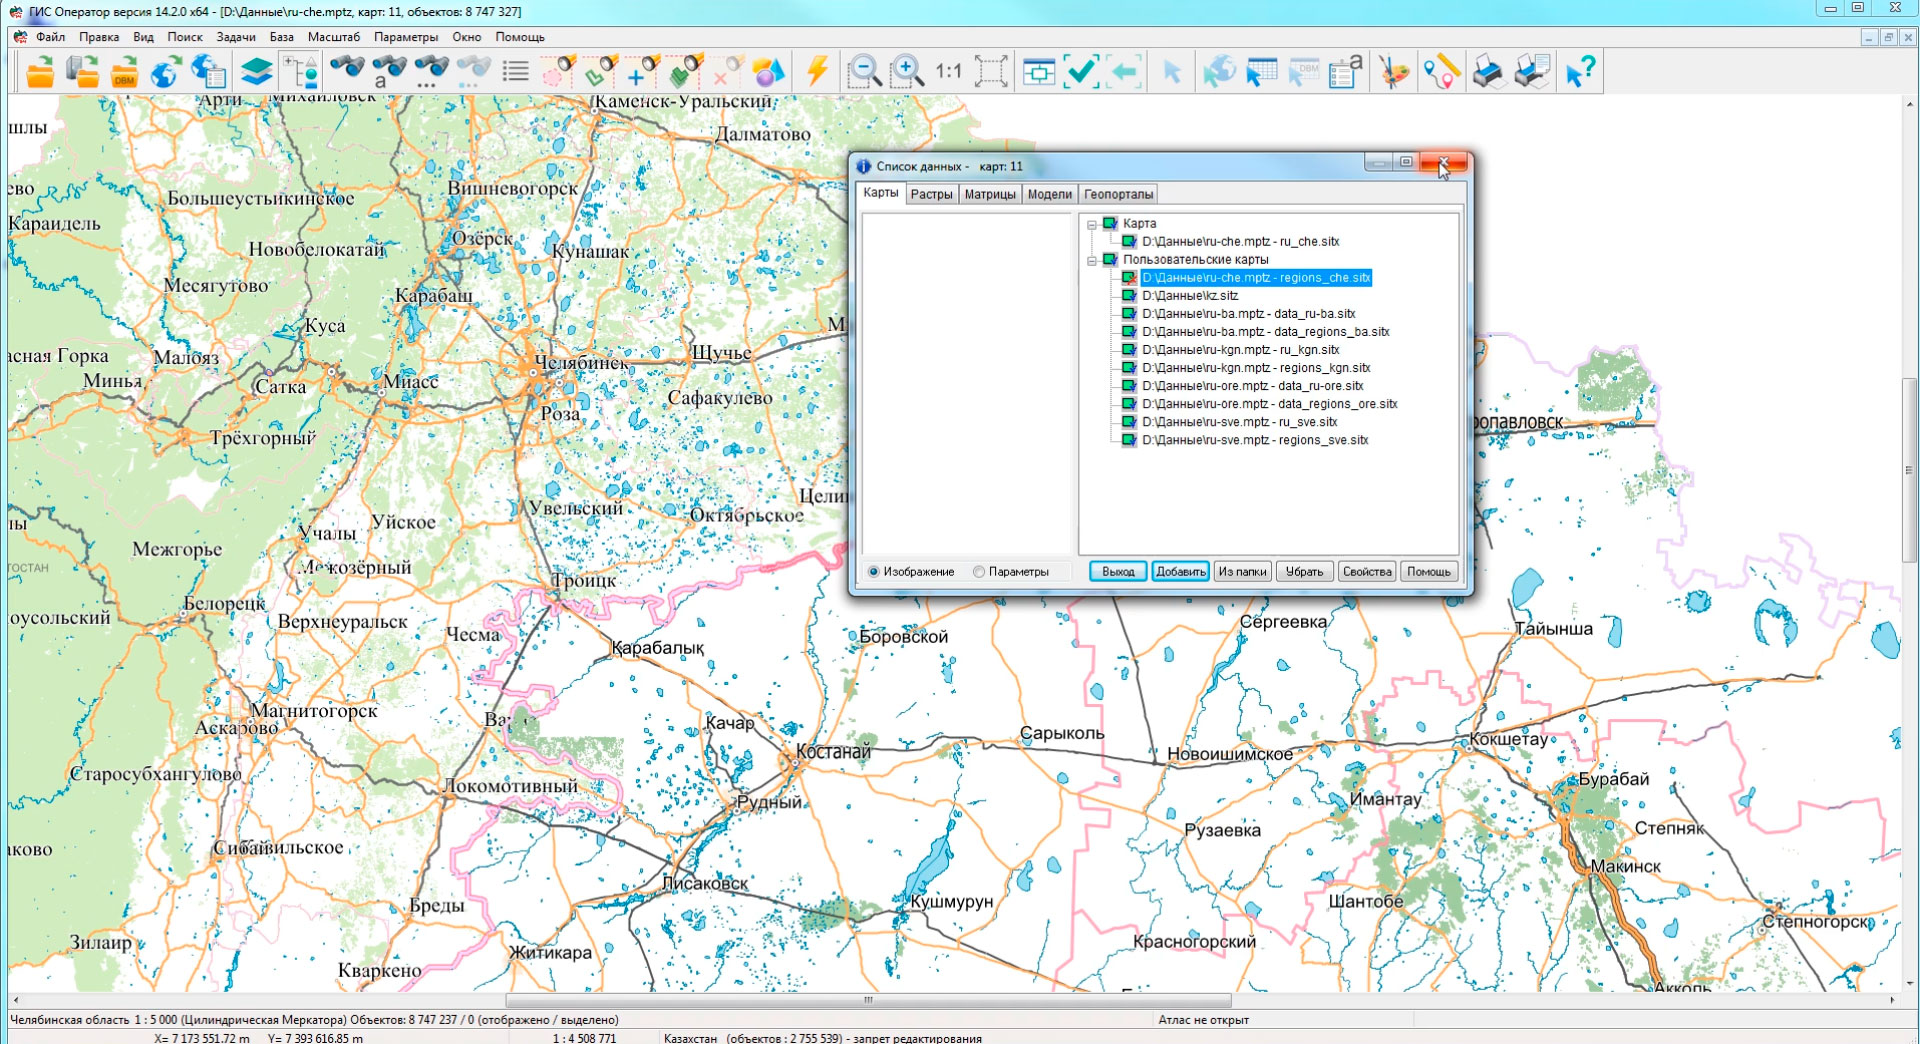This screenshot has width=1920, height=1044.
Task: Click the orange open-folder icon in toolbar
Action: [40, 72]
